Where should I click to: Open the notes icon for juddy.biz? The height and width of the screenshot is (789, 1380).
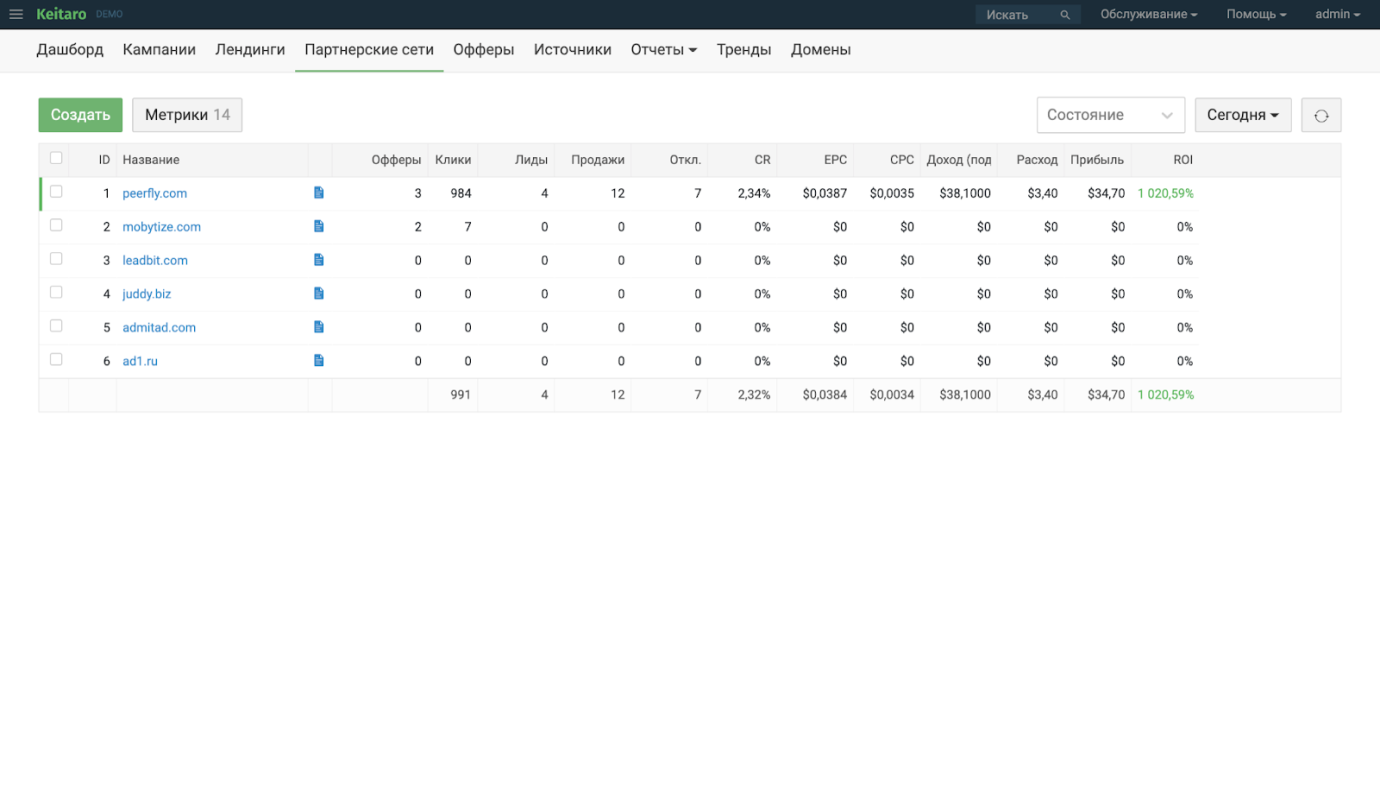click(319, 294)
